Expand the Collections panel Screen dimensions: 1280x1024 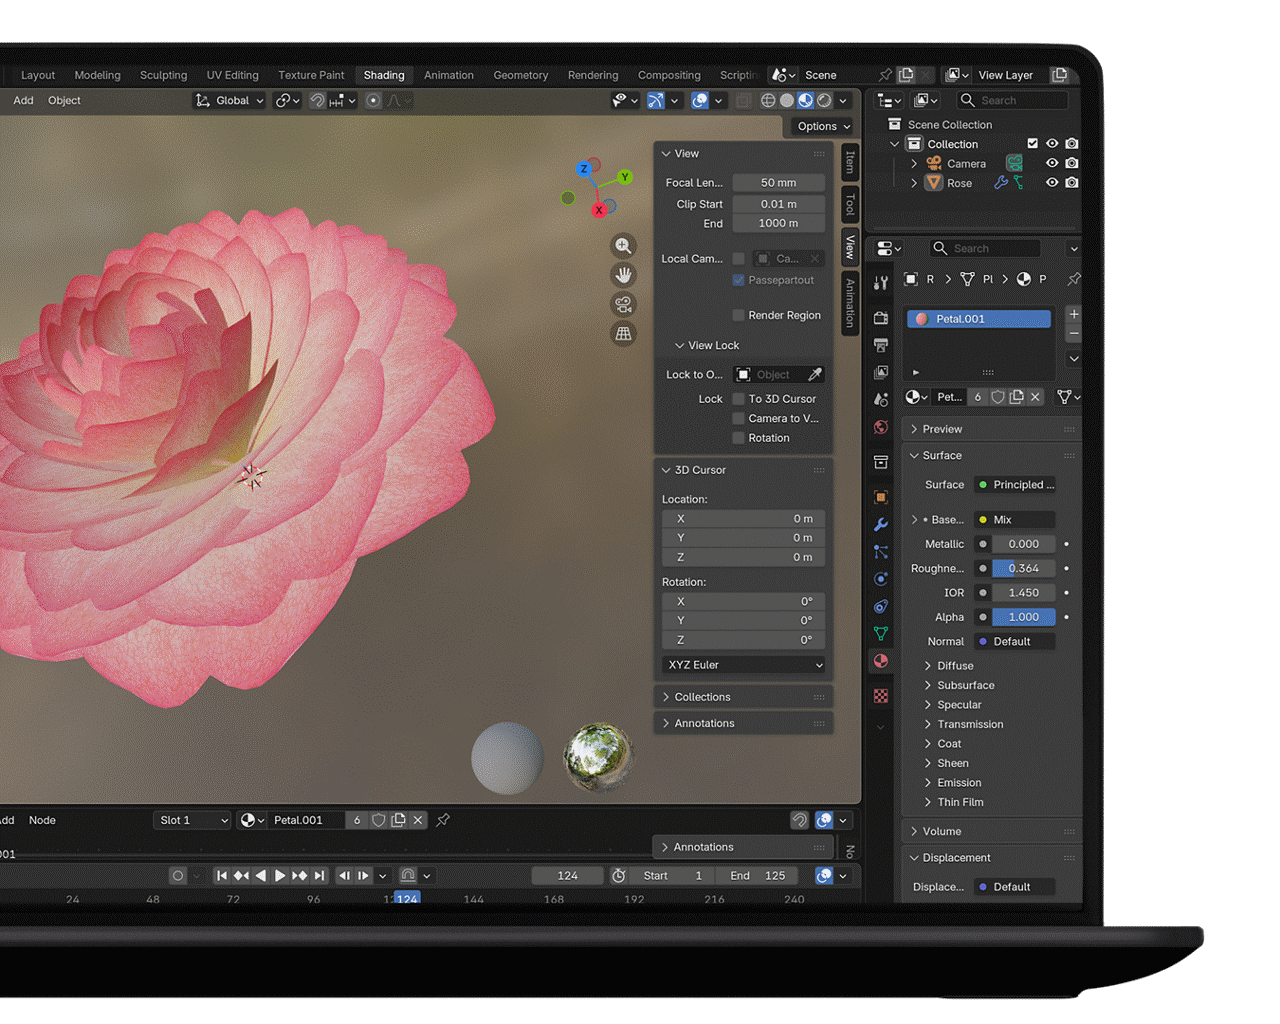pos(744,697)
